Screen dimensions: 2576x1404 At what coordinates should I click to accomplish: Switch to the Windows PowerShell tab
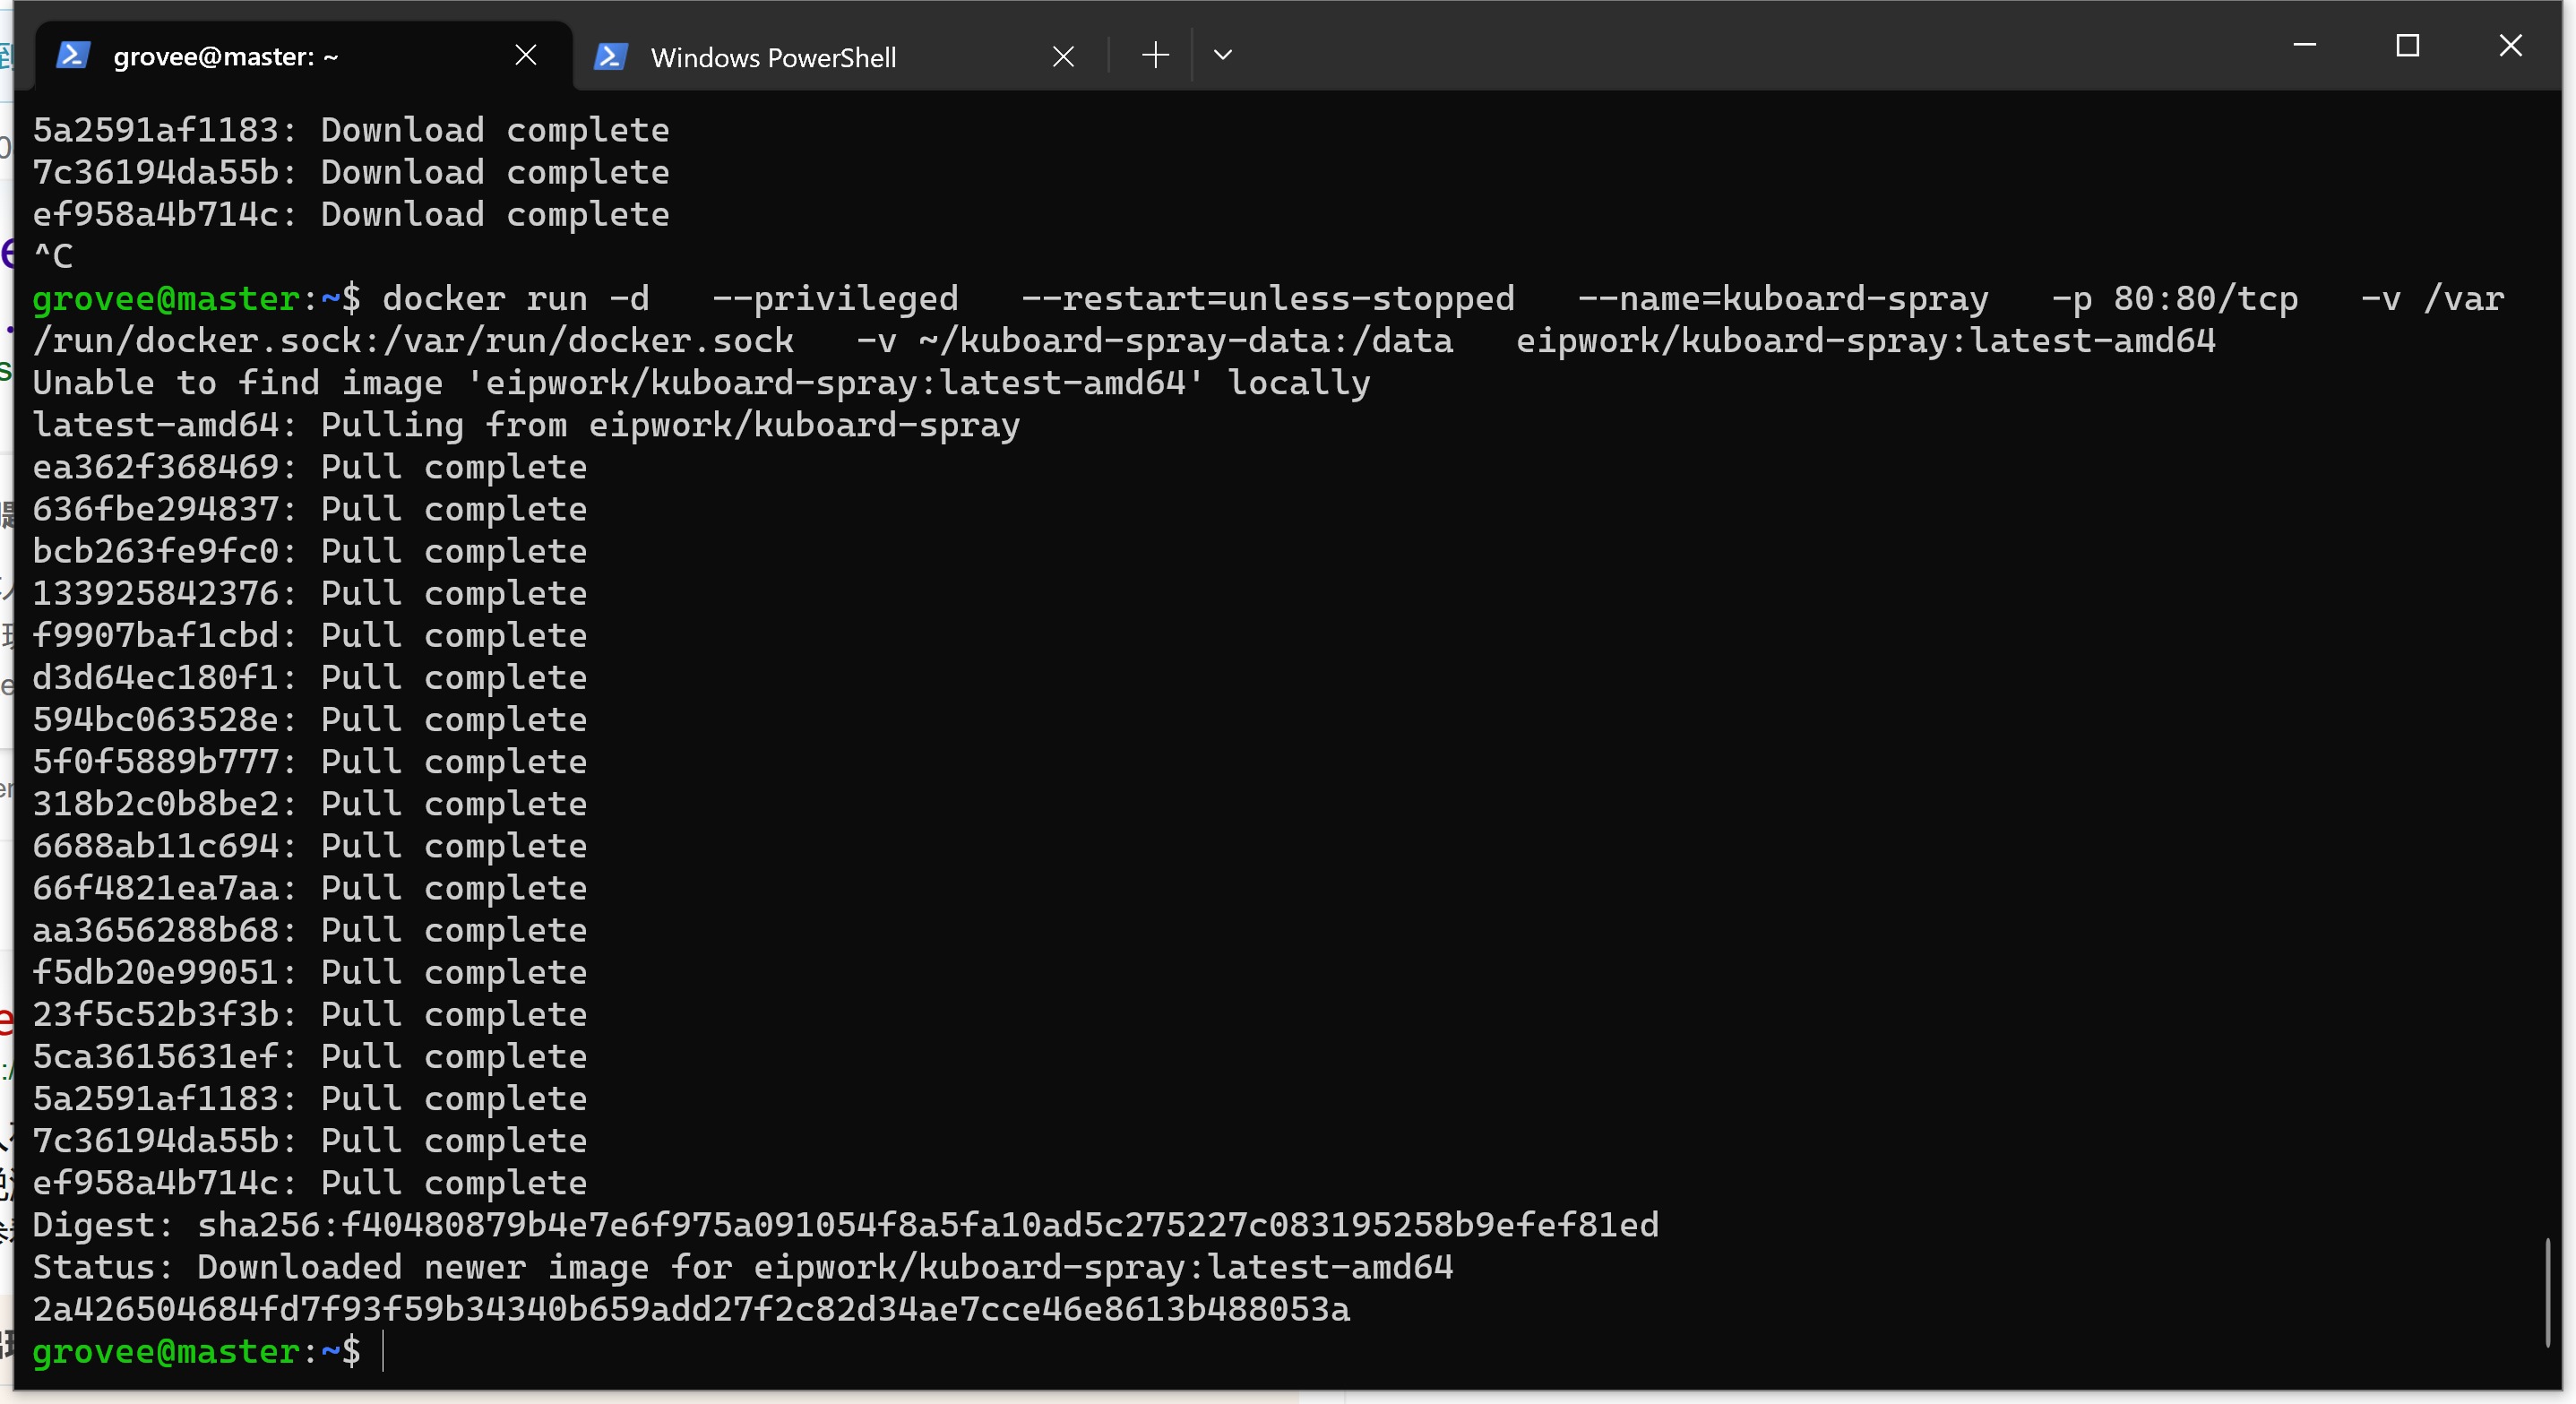tap(772, 57)
